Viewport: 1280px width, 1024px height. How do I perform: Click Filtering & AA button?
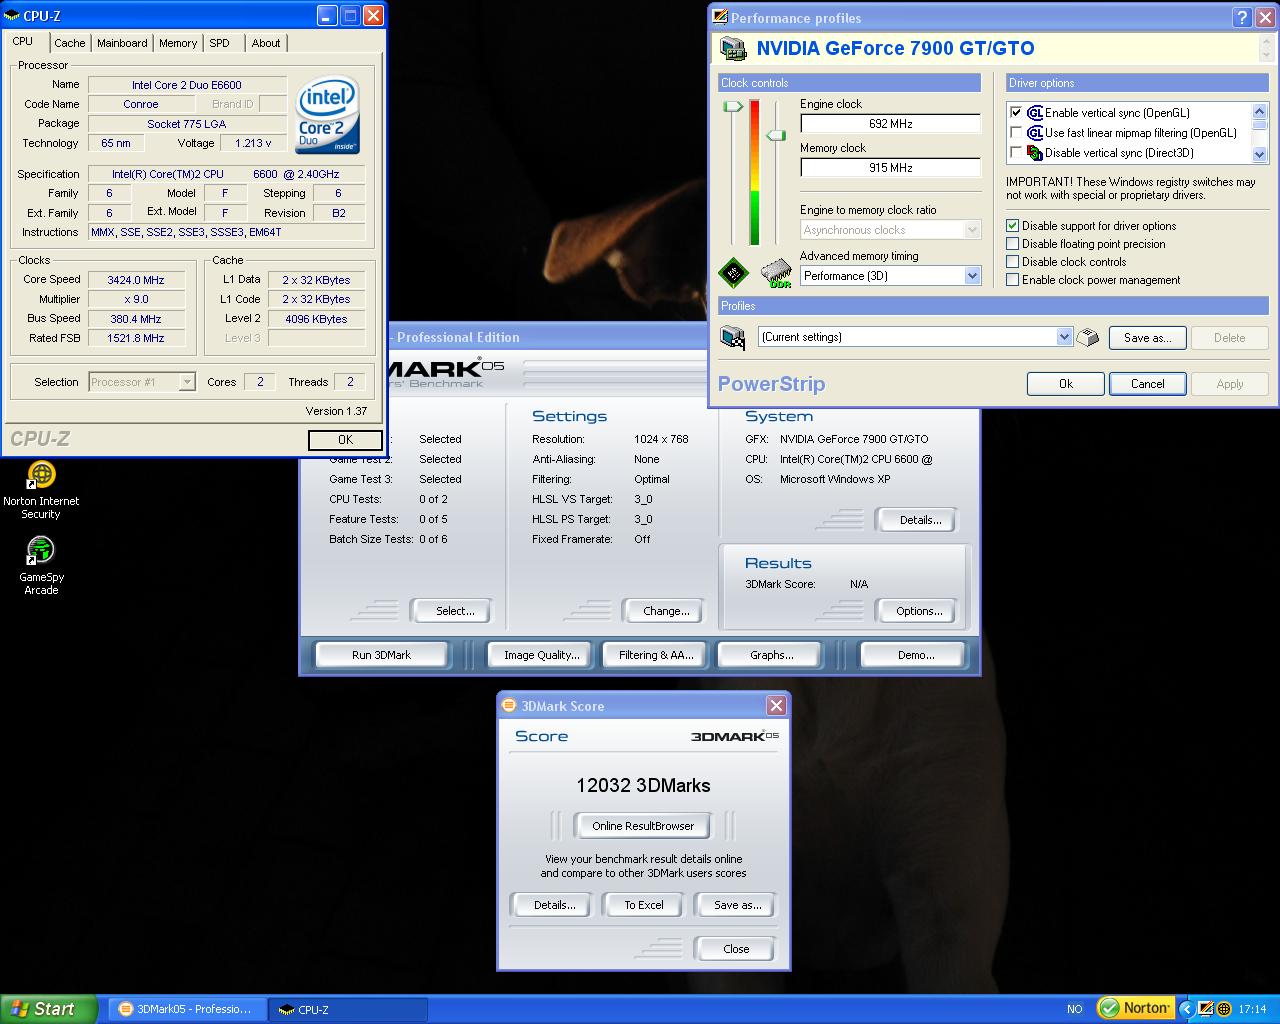point(655,655)
